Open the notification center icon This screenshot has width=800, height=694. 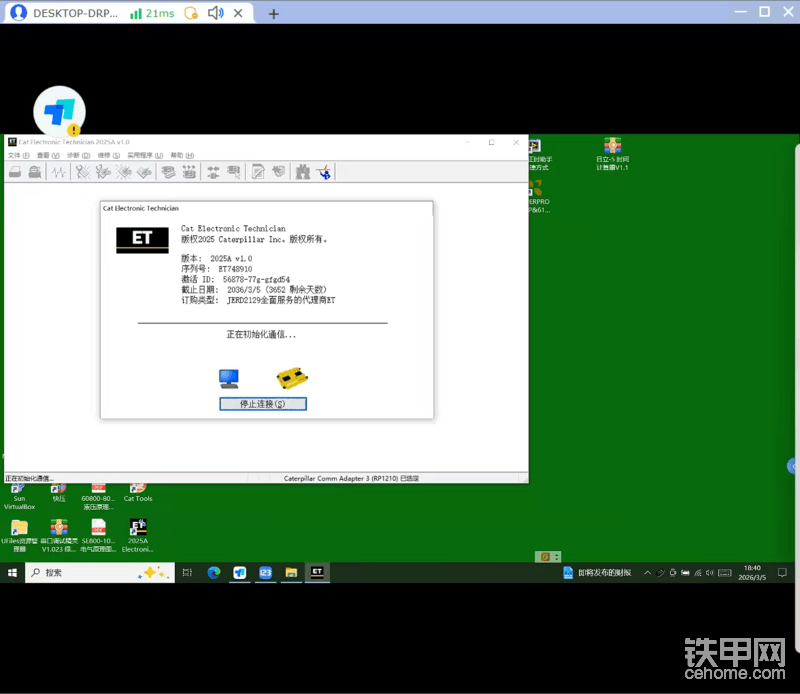[782, 573]
